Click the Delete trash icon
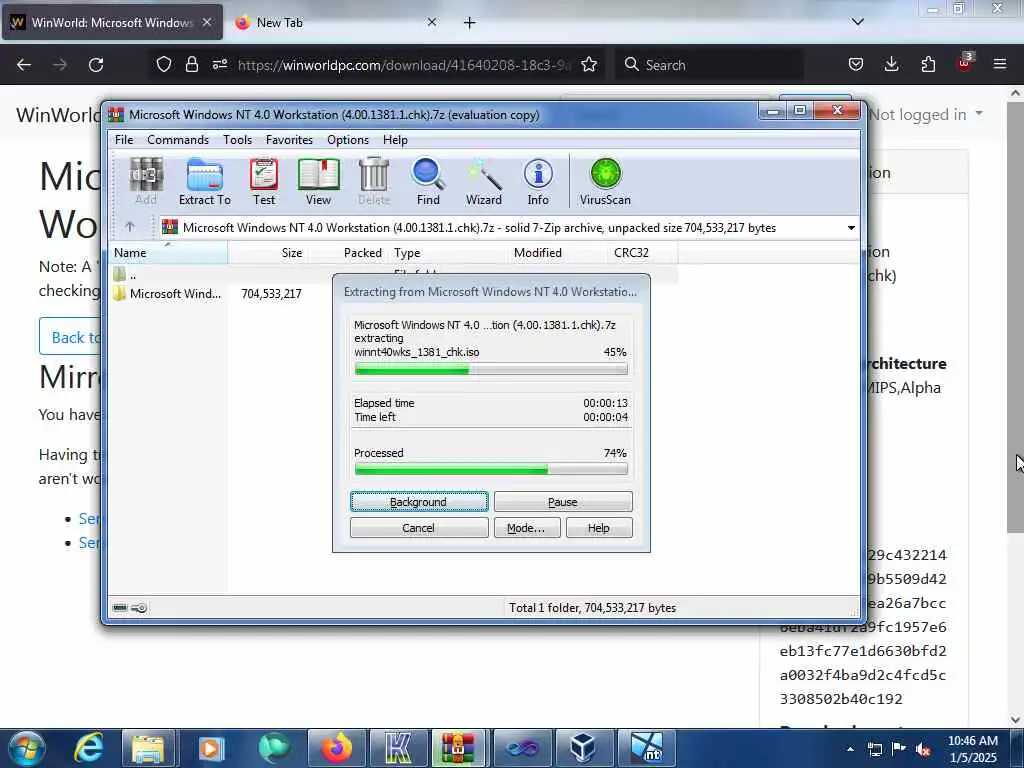This screenshot has height=768, width=1024. [374, 182]
